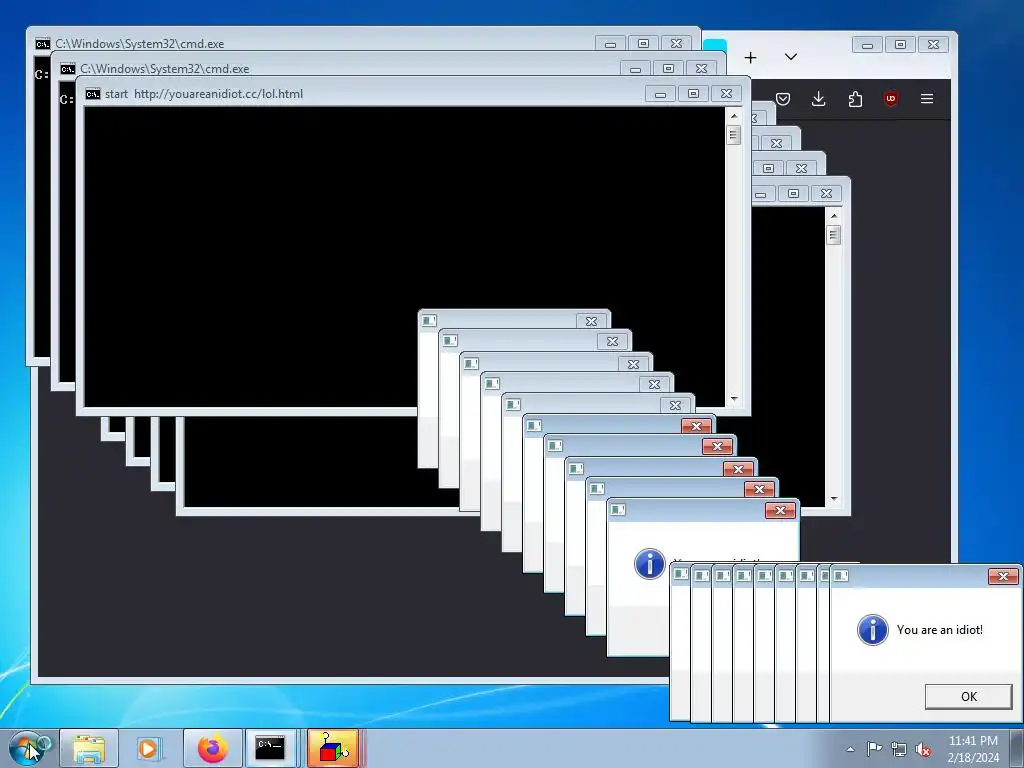
Task: Click title bar icon of the second cmd.exe window
Action: (67, 69)
